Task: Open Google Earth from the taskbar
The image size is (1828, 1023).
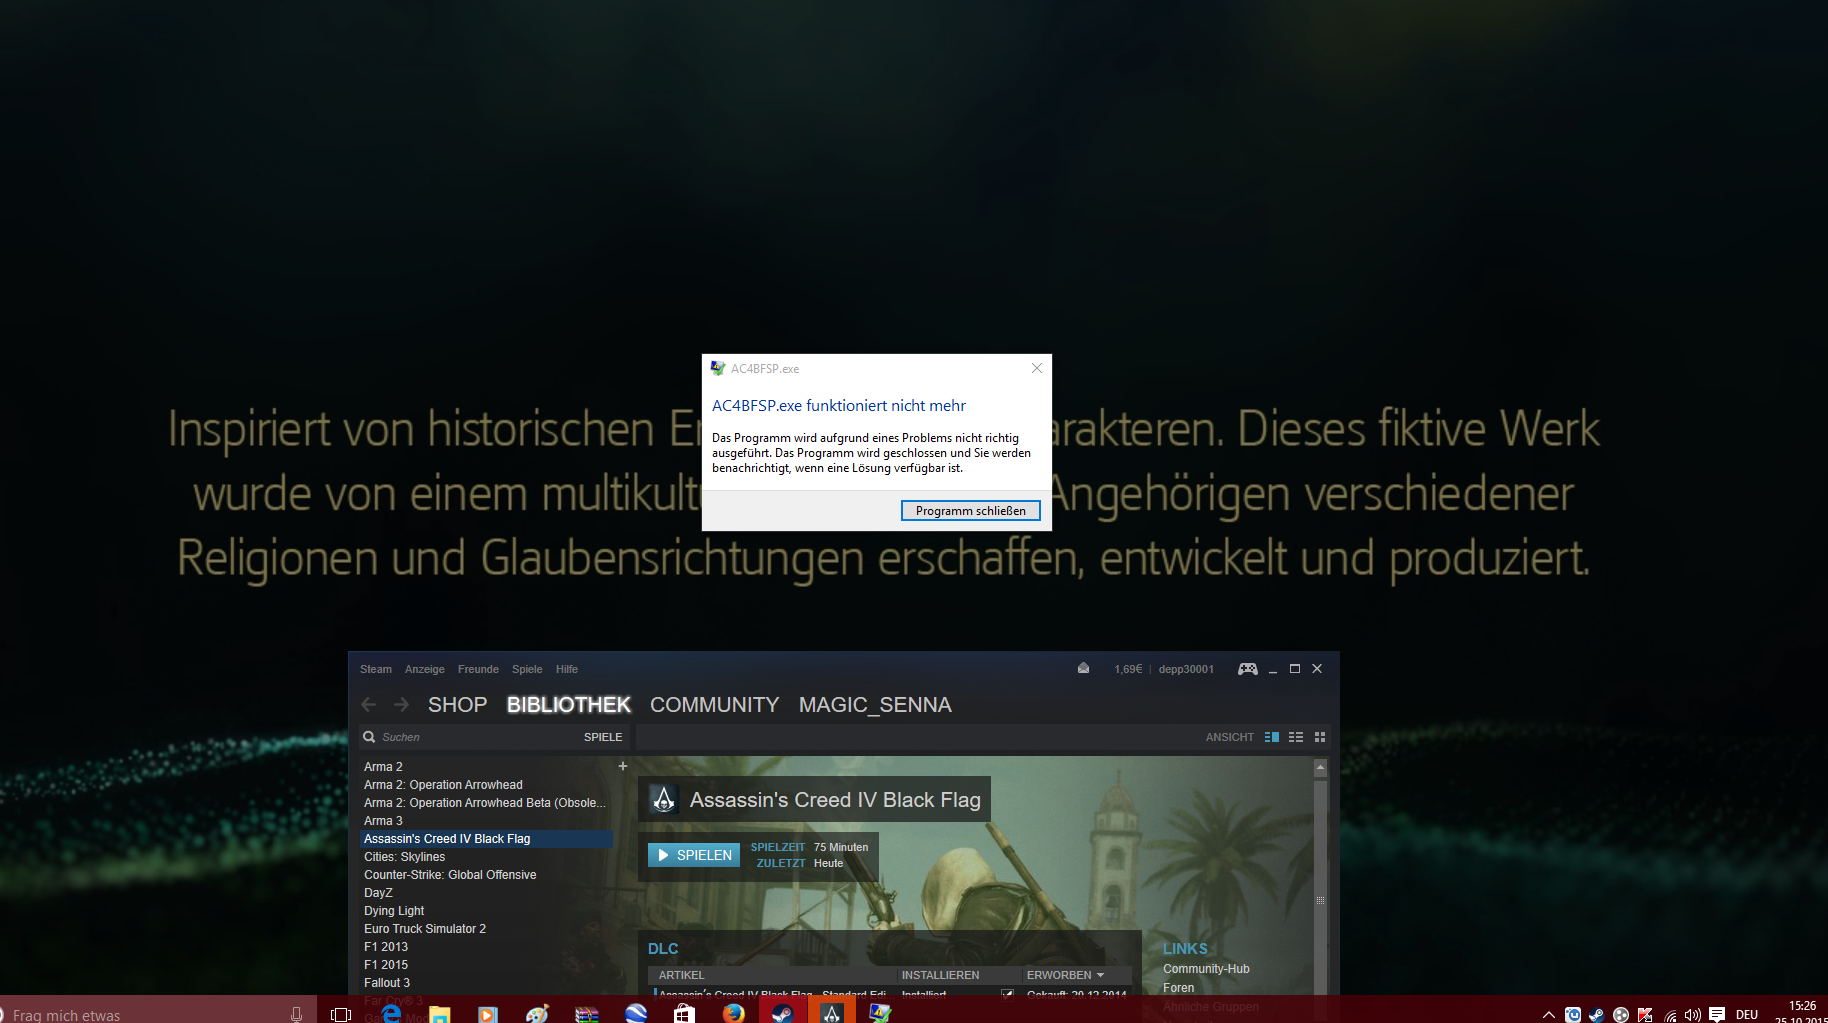Action: pyautogui.click(x=635, y=1014)
